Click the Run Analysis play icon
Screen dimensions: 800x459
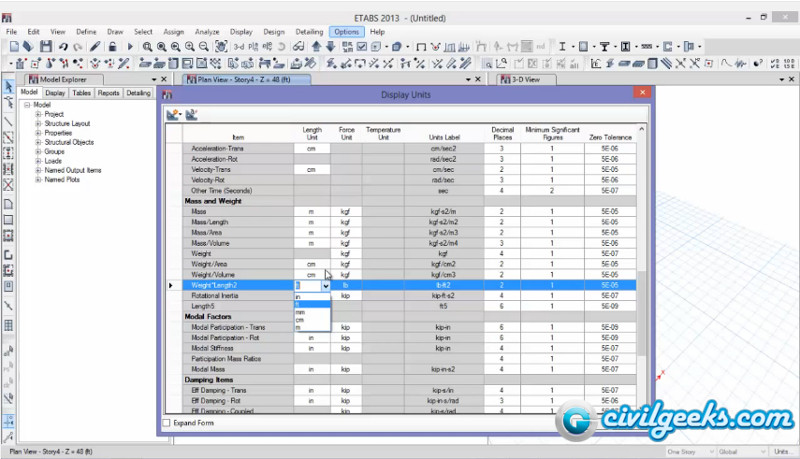click(x=128, y=46)
